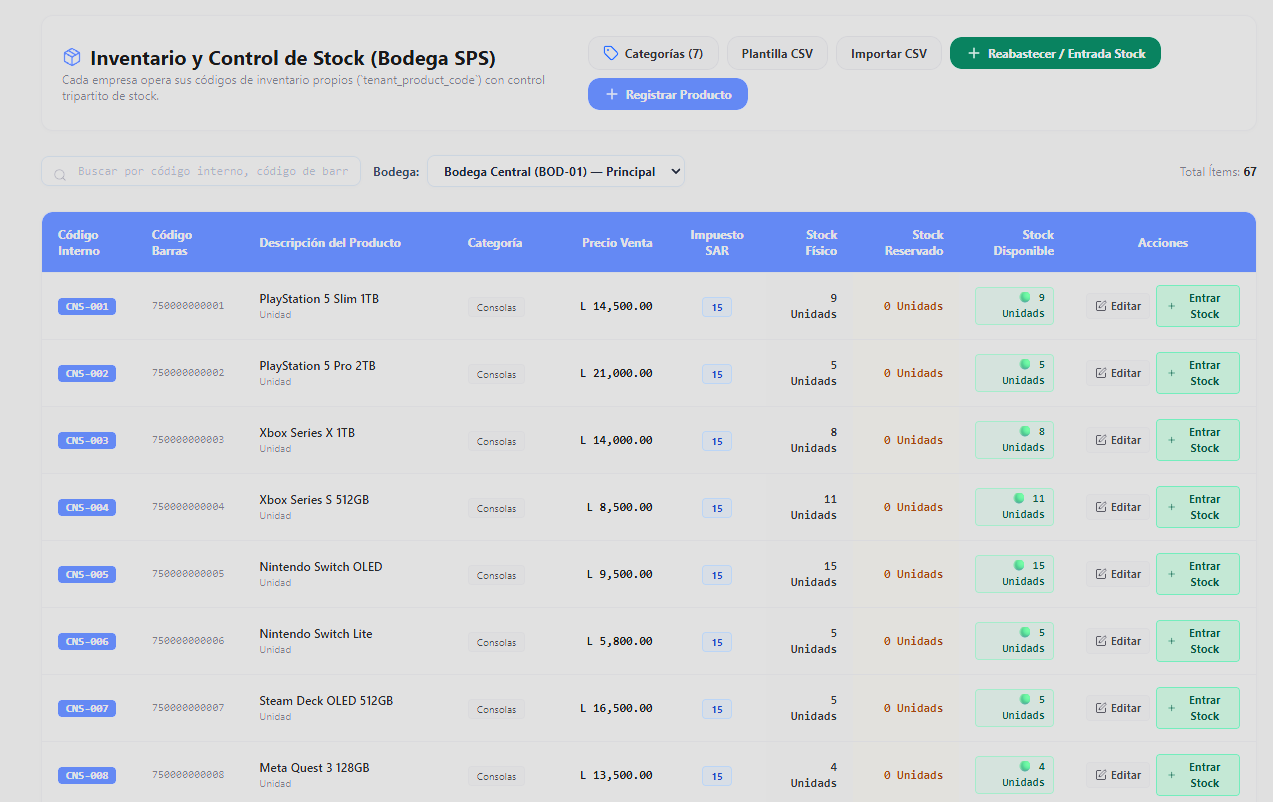1273x802 pixels.
Task: Click the pencil icon for Nintendo Switch OLED
Action: tap(1101, 574)
